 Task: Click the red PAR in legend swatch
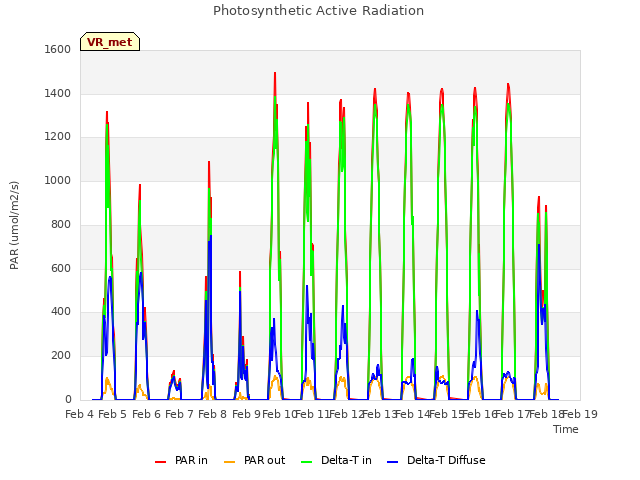160,462
